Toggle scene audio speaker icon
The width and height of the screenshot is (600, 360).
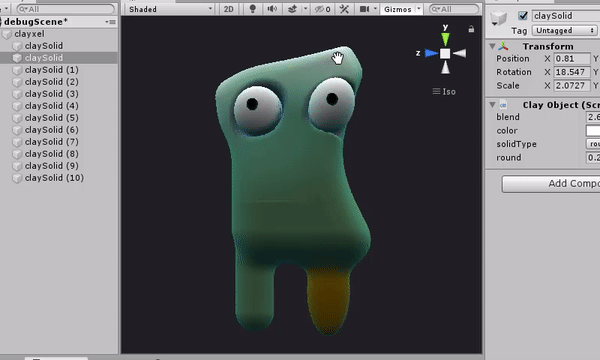(x=272, y=9)
